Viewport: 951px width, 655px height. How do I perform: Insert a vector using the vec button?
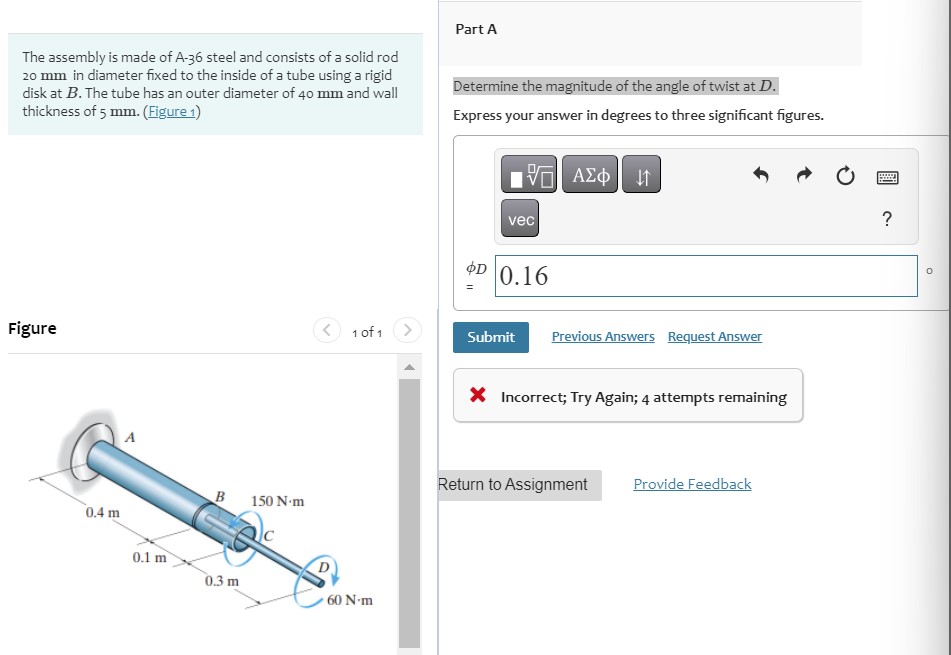tap(519, 218)
